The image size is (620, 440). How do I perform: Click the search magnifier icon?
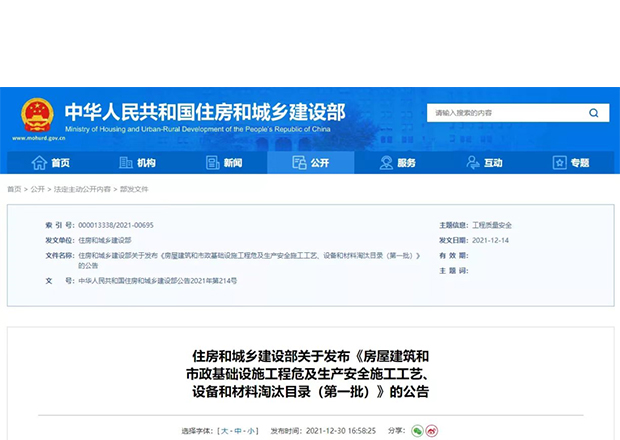(594, 113)
